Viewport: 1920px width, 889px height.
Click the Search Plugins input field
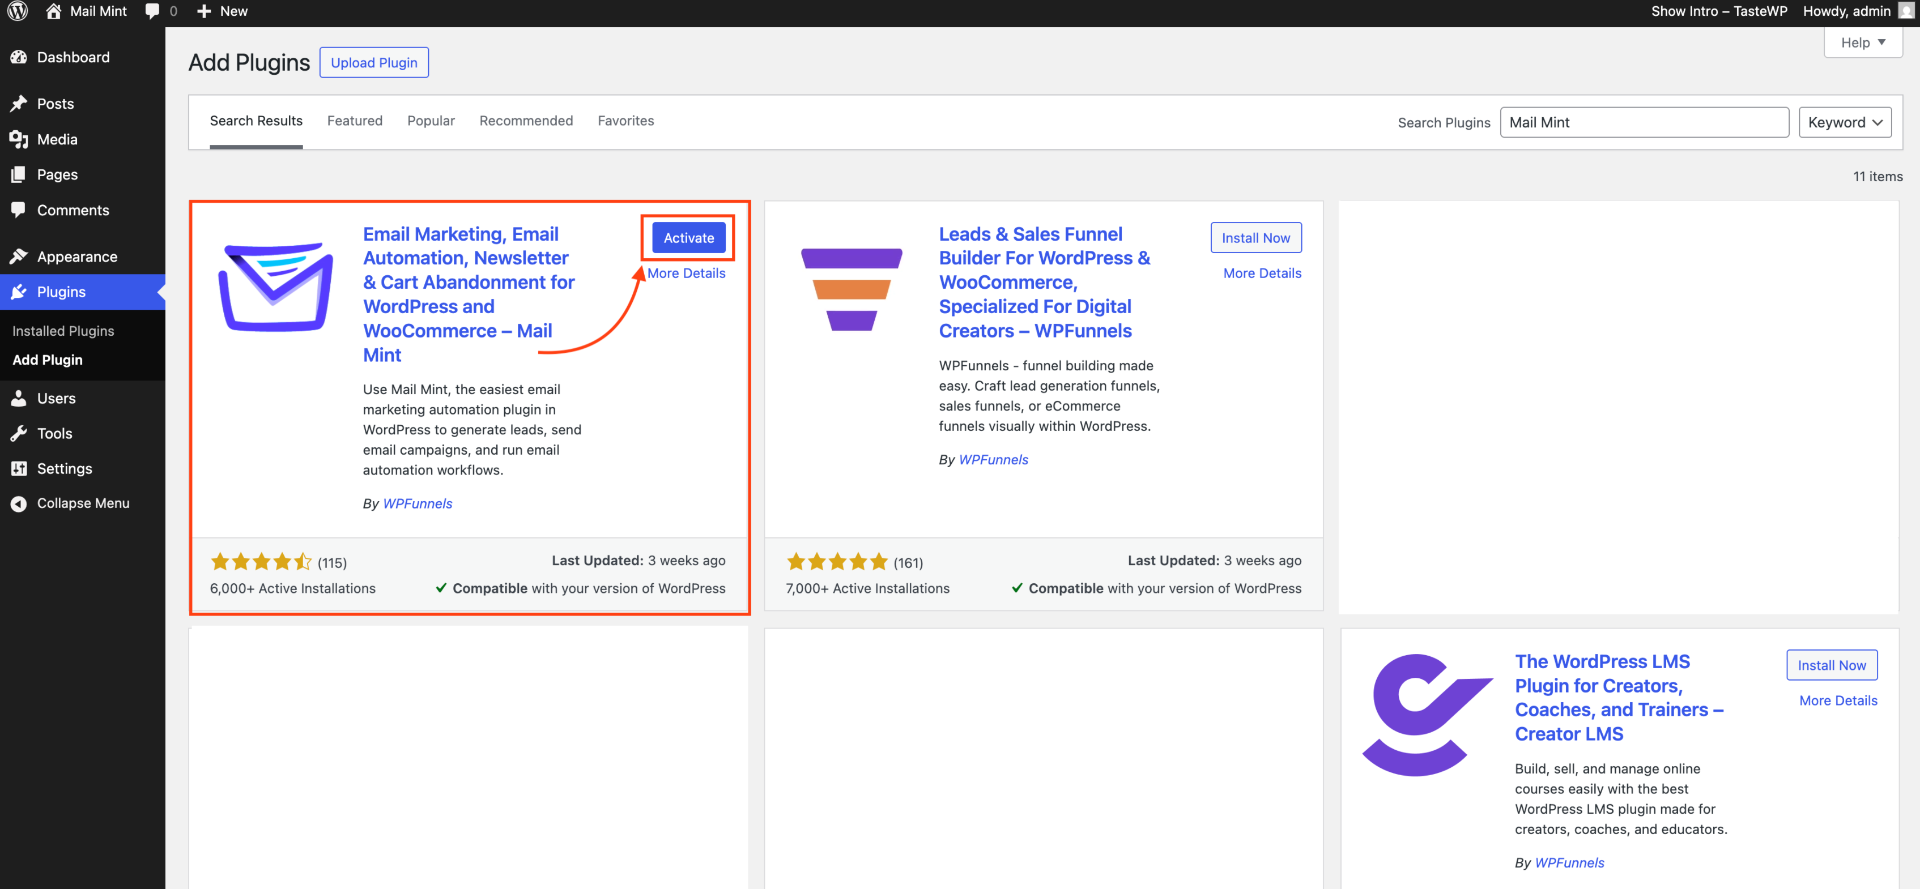(1643, 122)
